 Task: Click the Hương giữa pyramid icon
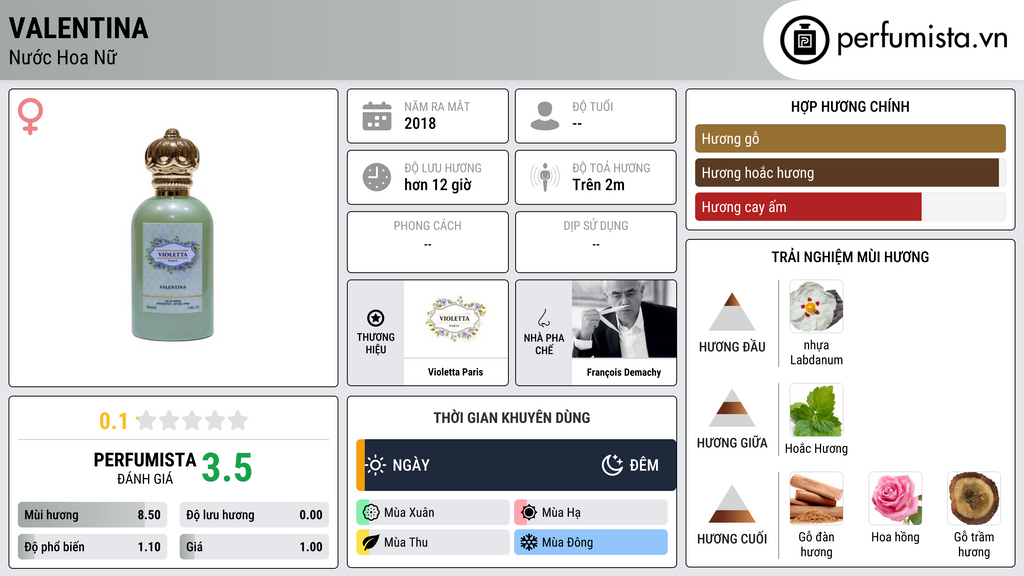click(732, 408)
